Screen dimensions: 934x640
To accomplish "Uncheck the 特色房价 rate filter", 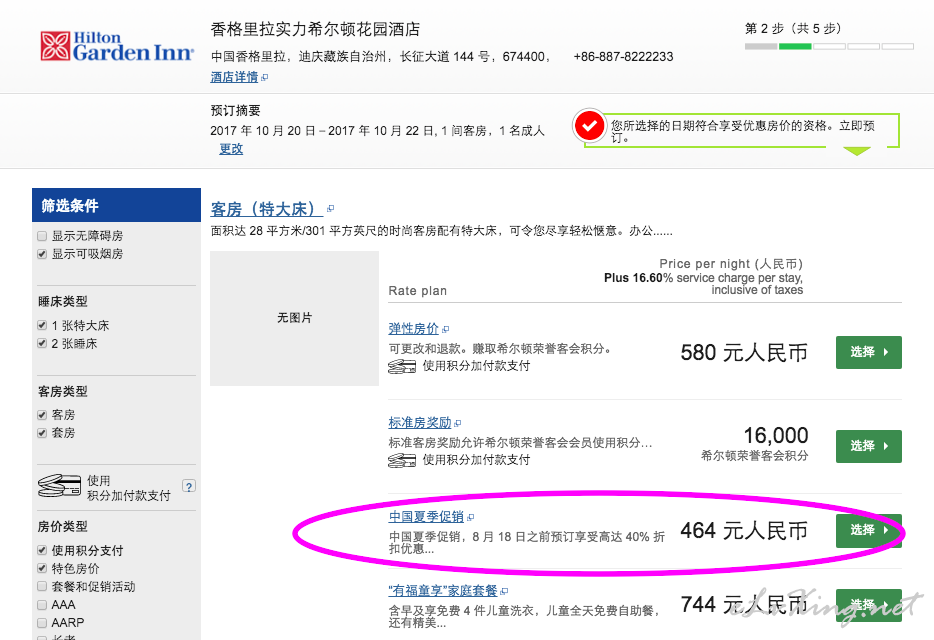I will tap(42, 568).
